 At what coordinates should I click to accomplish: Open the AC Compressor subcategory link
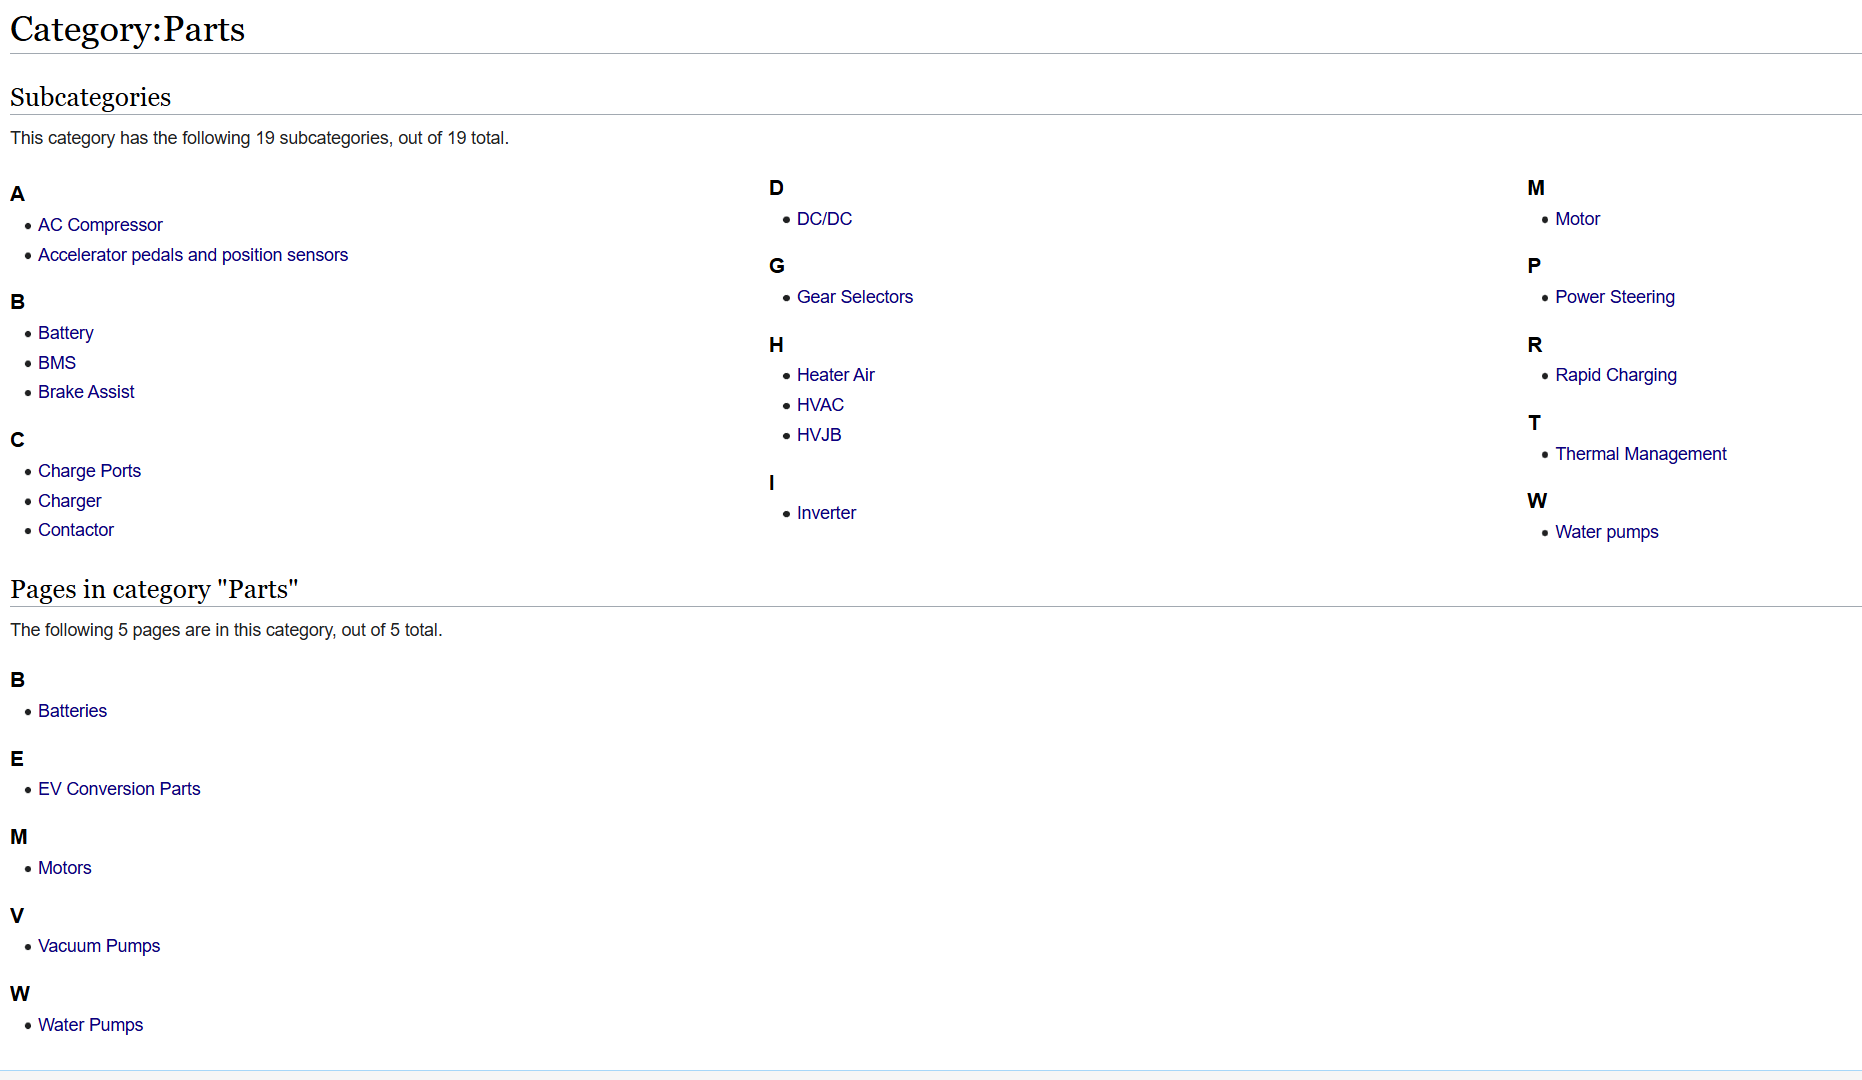(100, 225)
